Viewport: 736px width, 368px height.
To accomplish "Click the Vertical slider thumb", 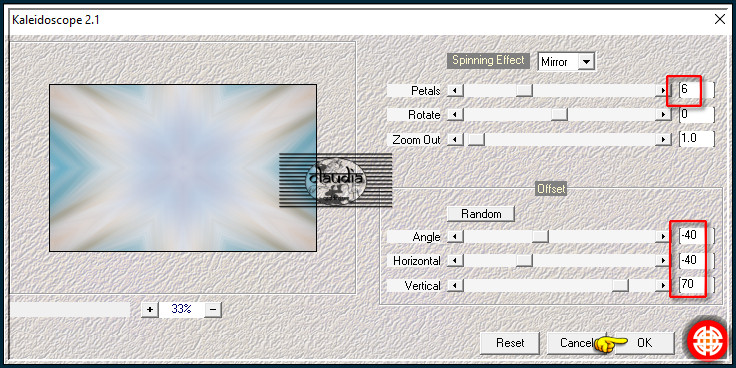I will pos(620,285).
